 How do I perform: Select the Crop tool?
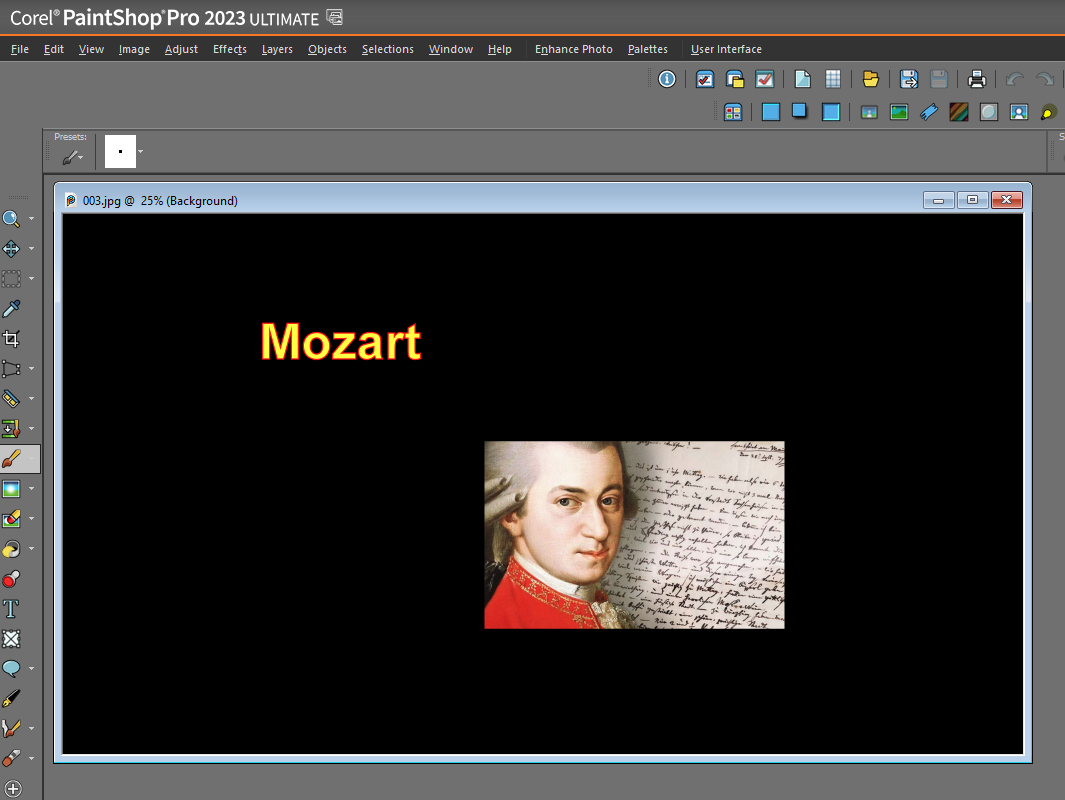click(12, 339)
